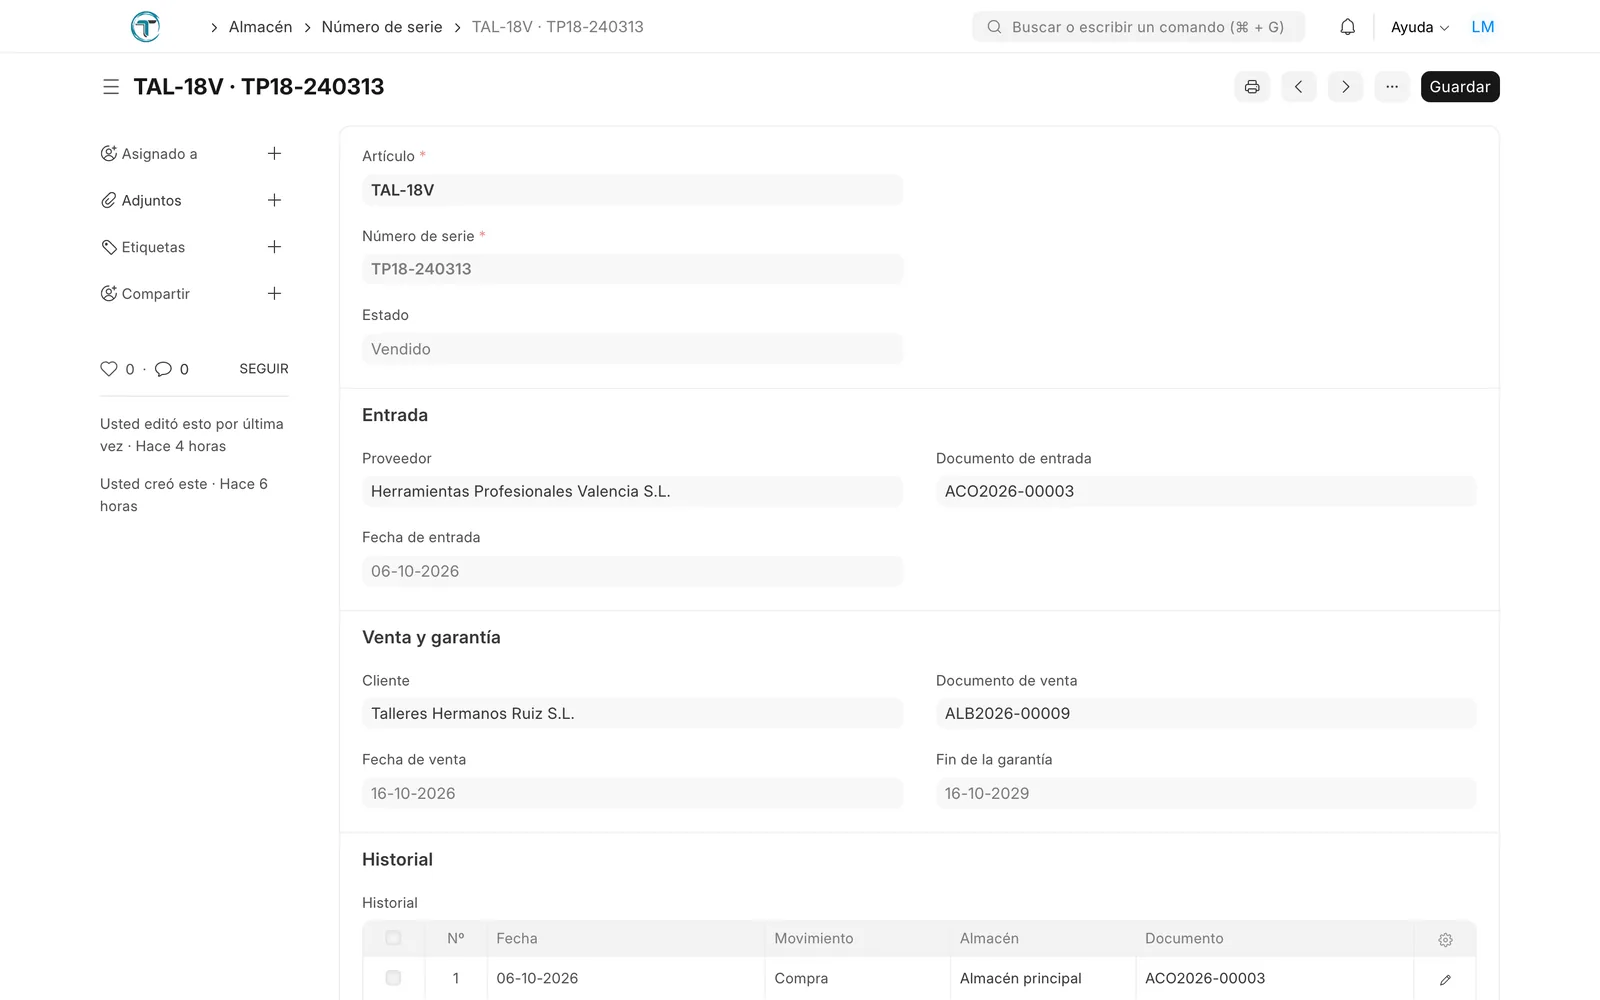Click SEGUIR to follow document

pos(264,369)
